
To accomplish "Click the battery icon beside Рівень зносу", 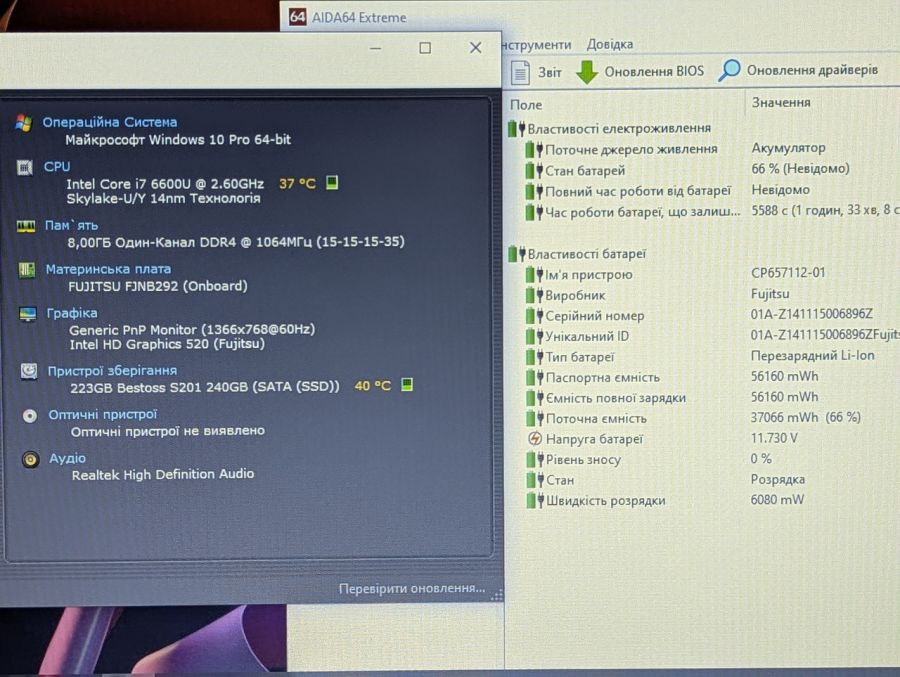I will point(535,459).
